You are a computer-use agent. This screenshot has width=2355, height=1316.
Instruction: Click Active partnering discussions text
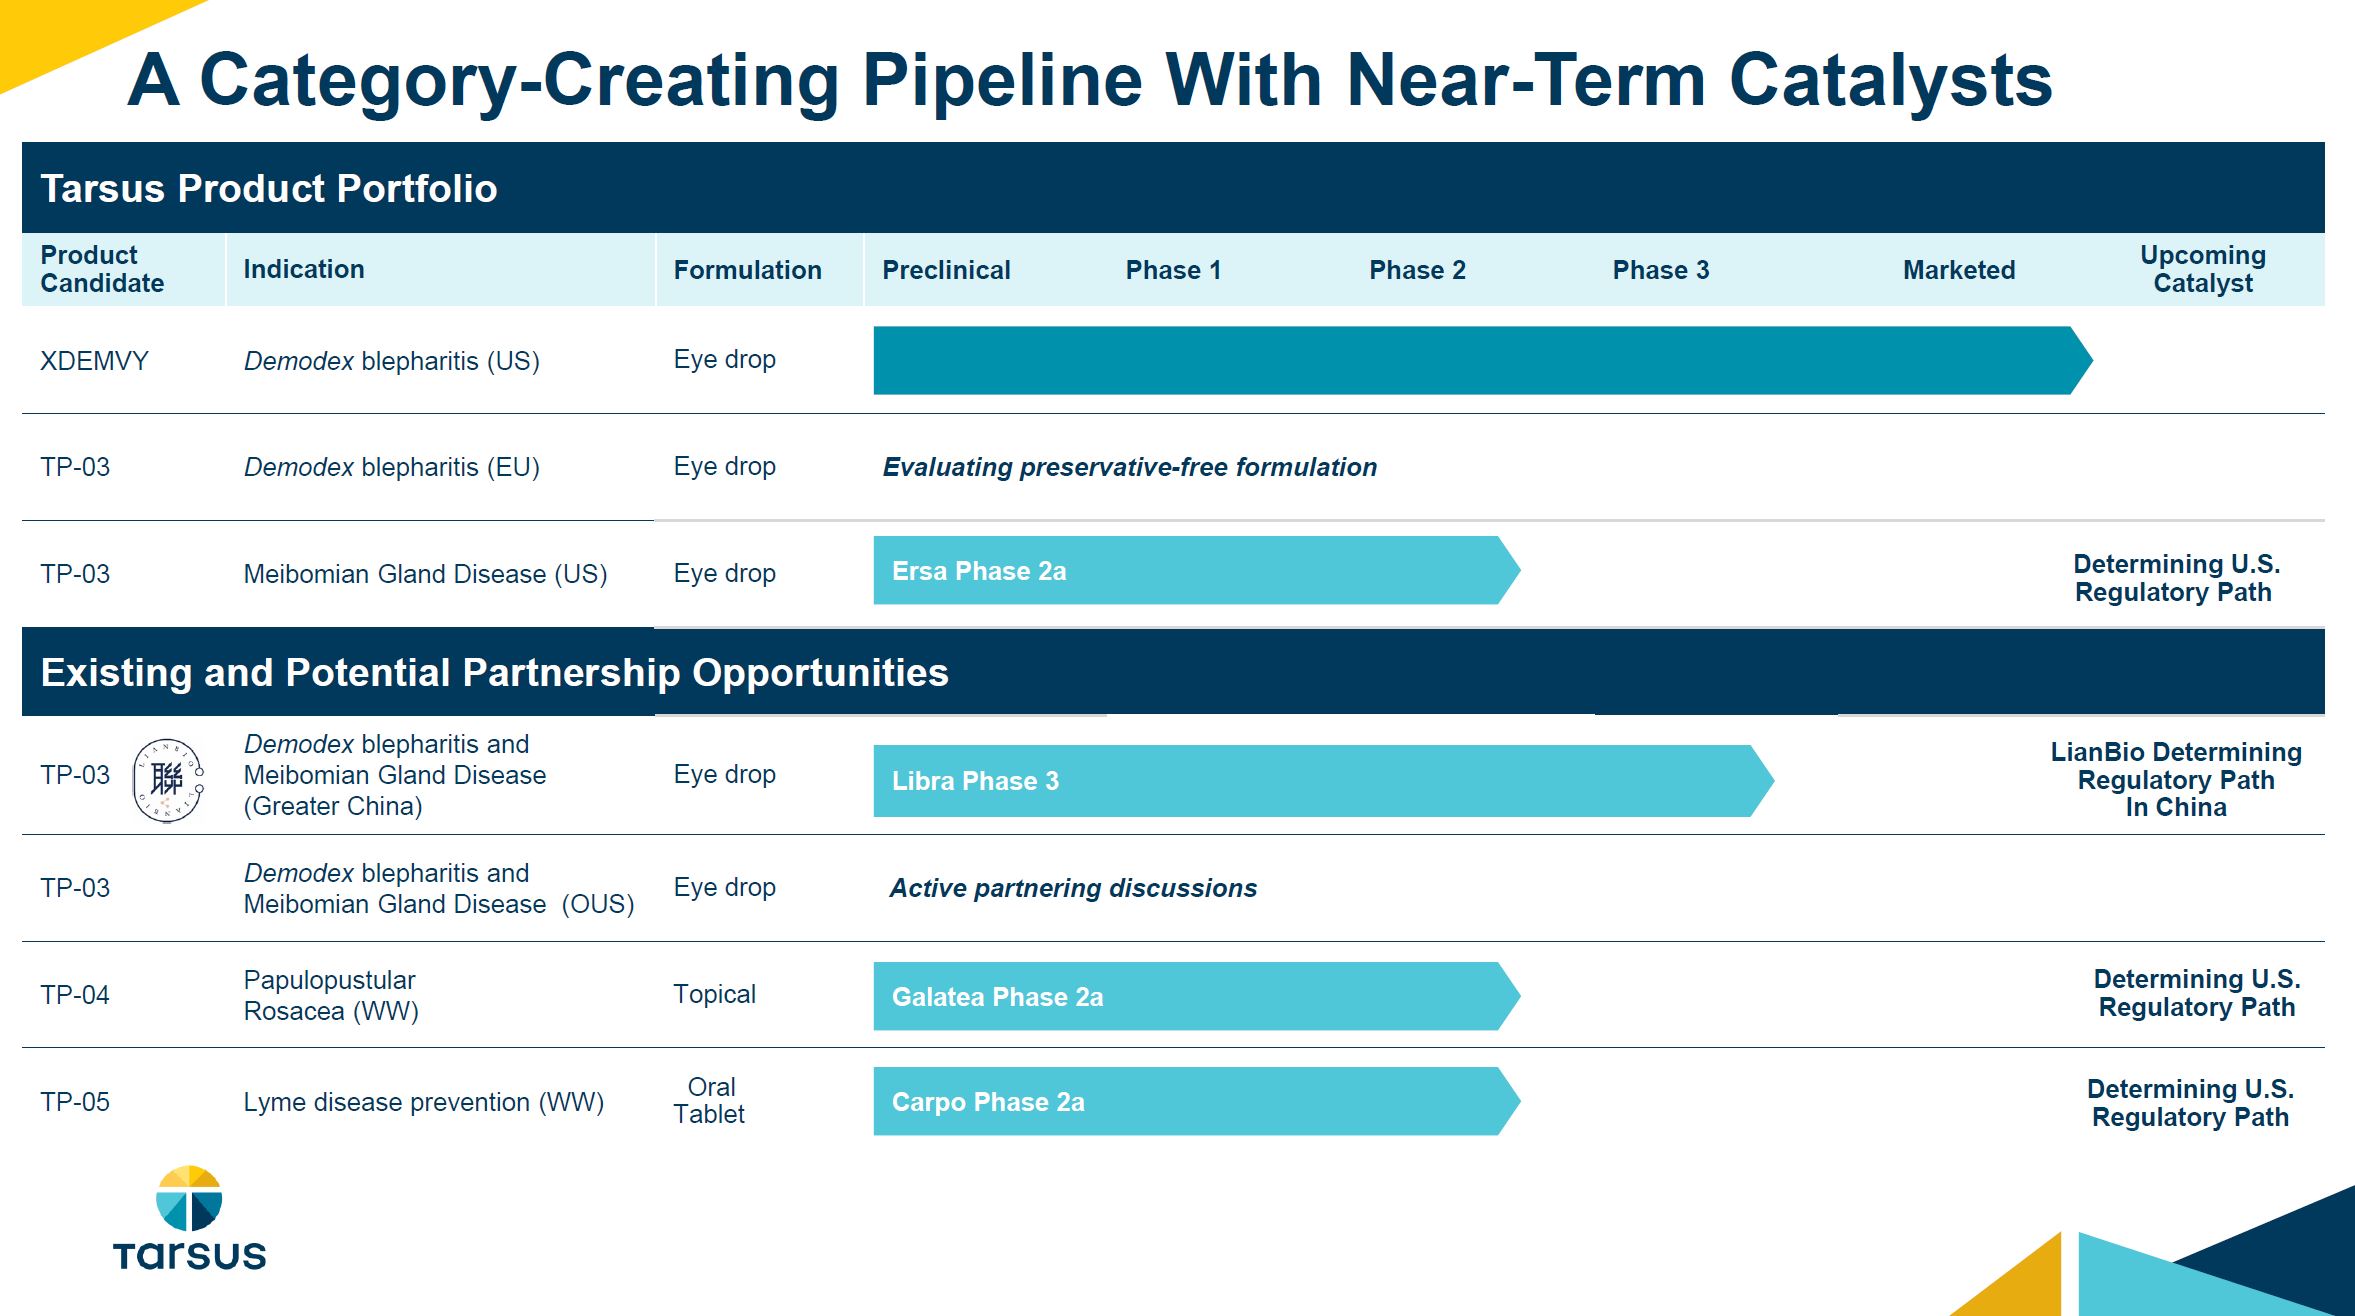coord(1073,888)
